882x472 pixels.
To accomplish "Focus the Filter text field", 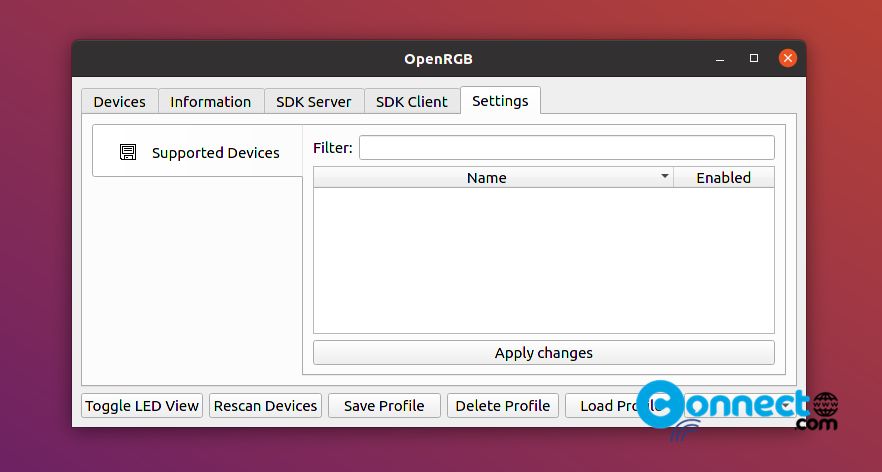I will (x=566, y=147).
